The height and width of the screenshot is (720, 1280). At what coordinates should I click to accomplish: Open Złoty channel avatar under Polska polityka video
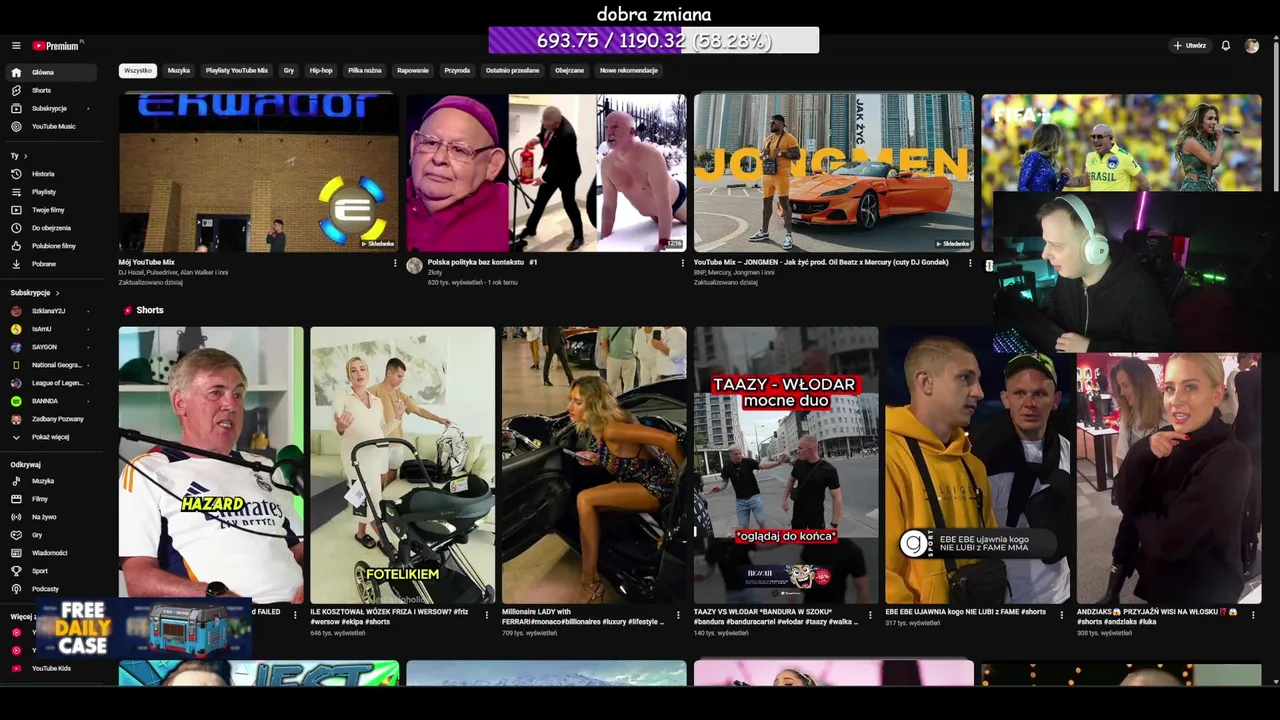pos(414,266)
